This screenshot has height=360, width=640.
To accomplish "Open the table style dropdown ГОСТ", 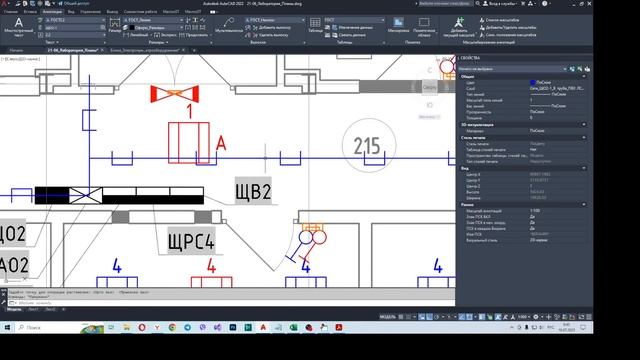I will [354, 20].
